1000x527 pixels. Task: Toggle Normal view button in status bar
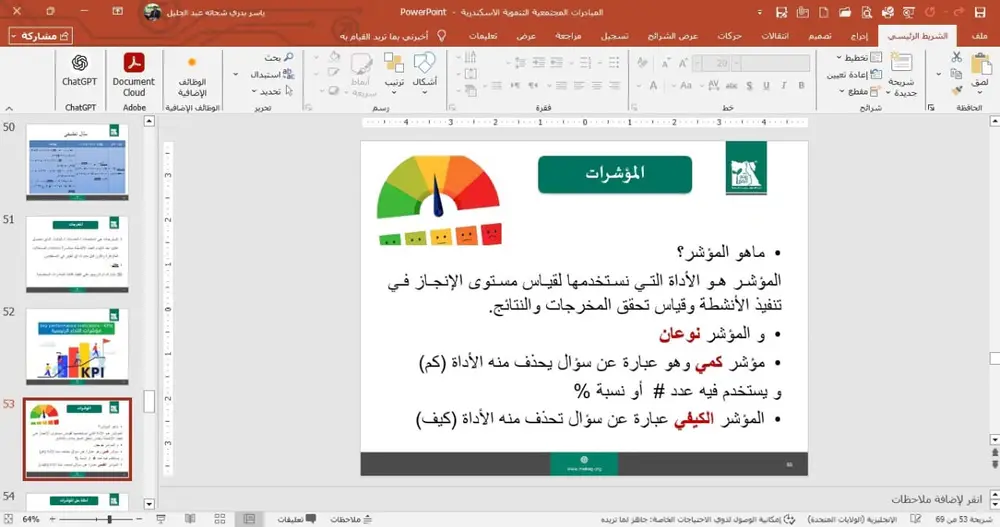coord(249,519)
